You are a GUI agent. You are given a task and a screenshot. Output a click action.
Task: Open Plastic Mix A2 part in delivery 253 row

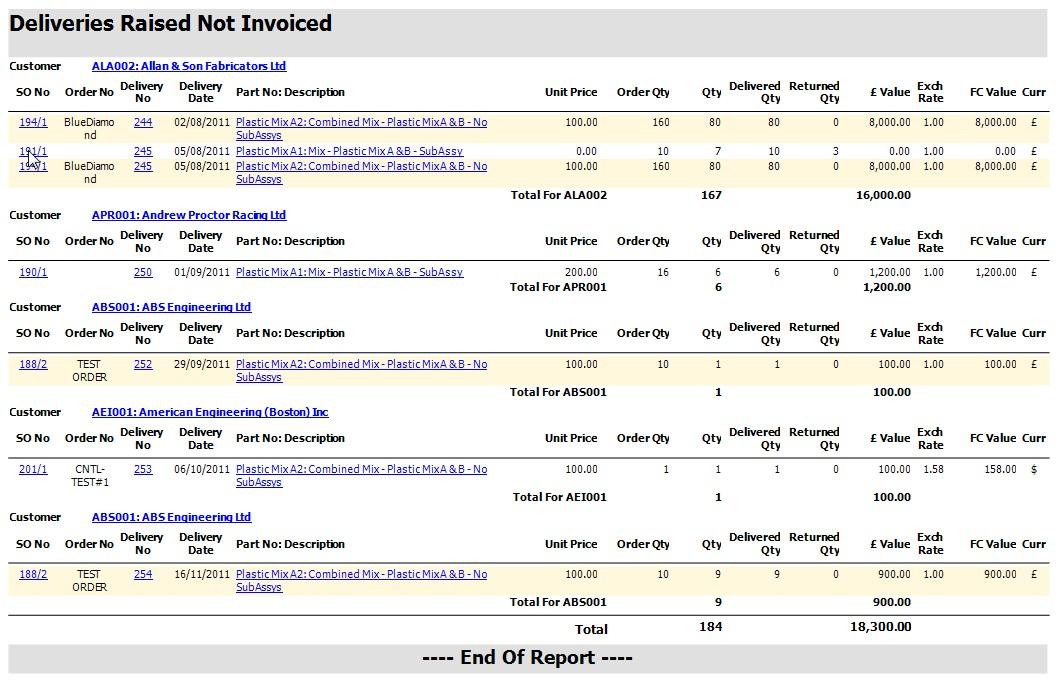361,469
